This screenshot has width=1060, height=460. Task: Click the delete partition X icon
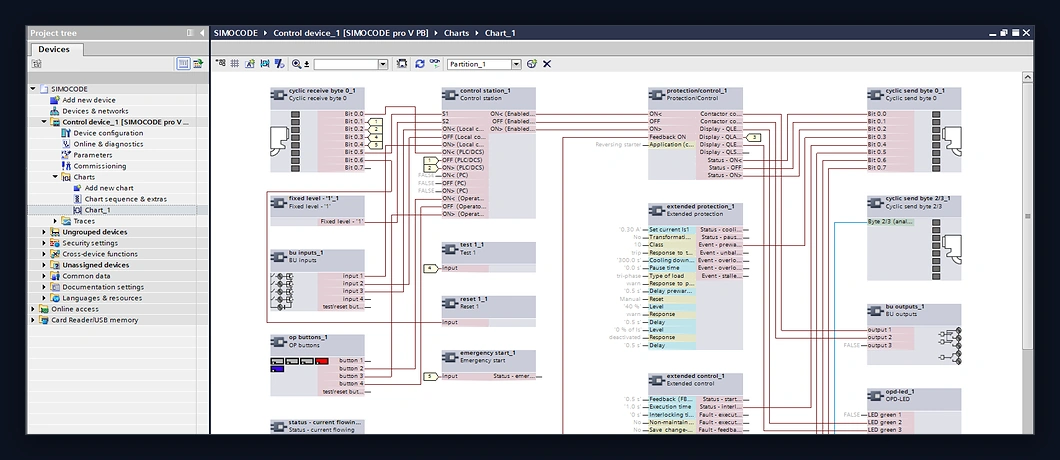click(548, 64)
